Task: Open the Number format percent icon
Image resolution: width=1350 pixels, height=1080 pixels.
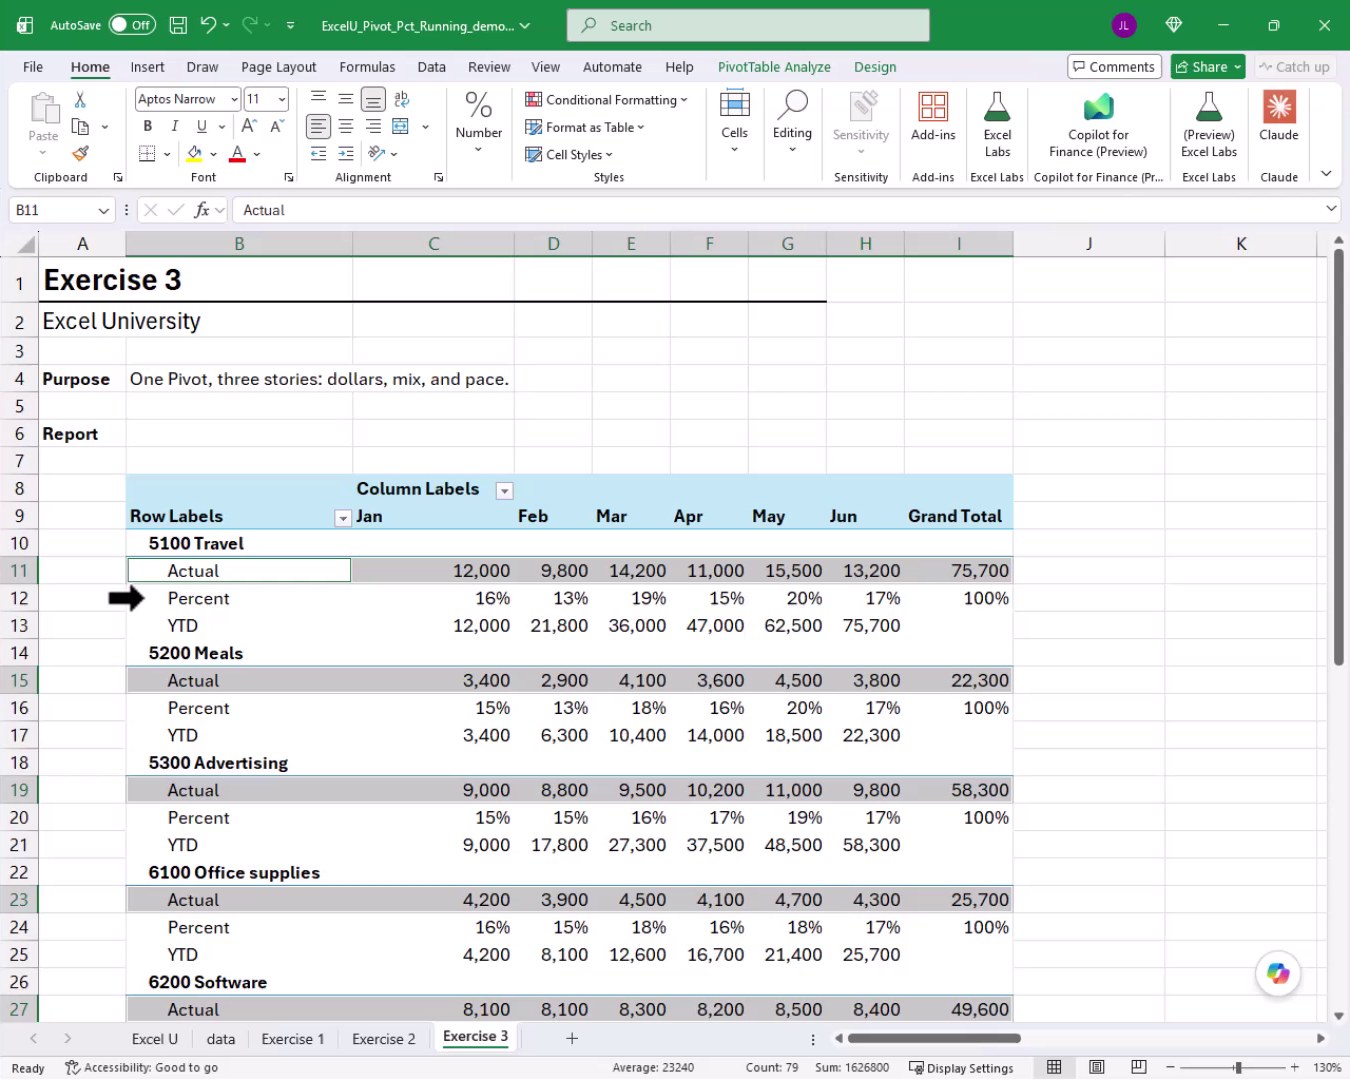Action: (478, 105)
